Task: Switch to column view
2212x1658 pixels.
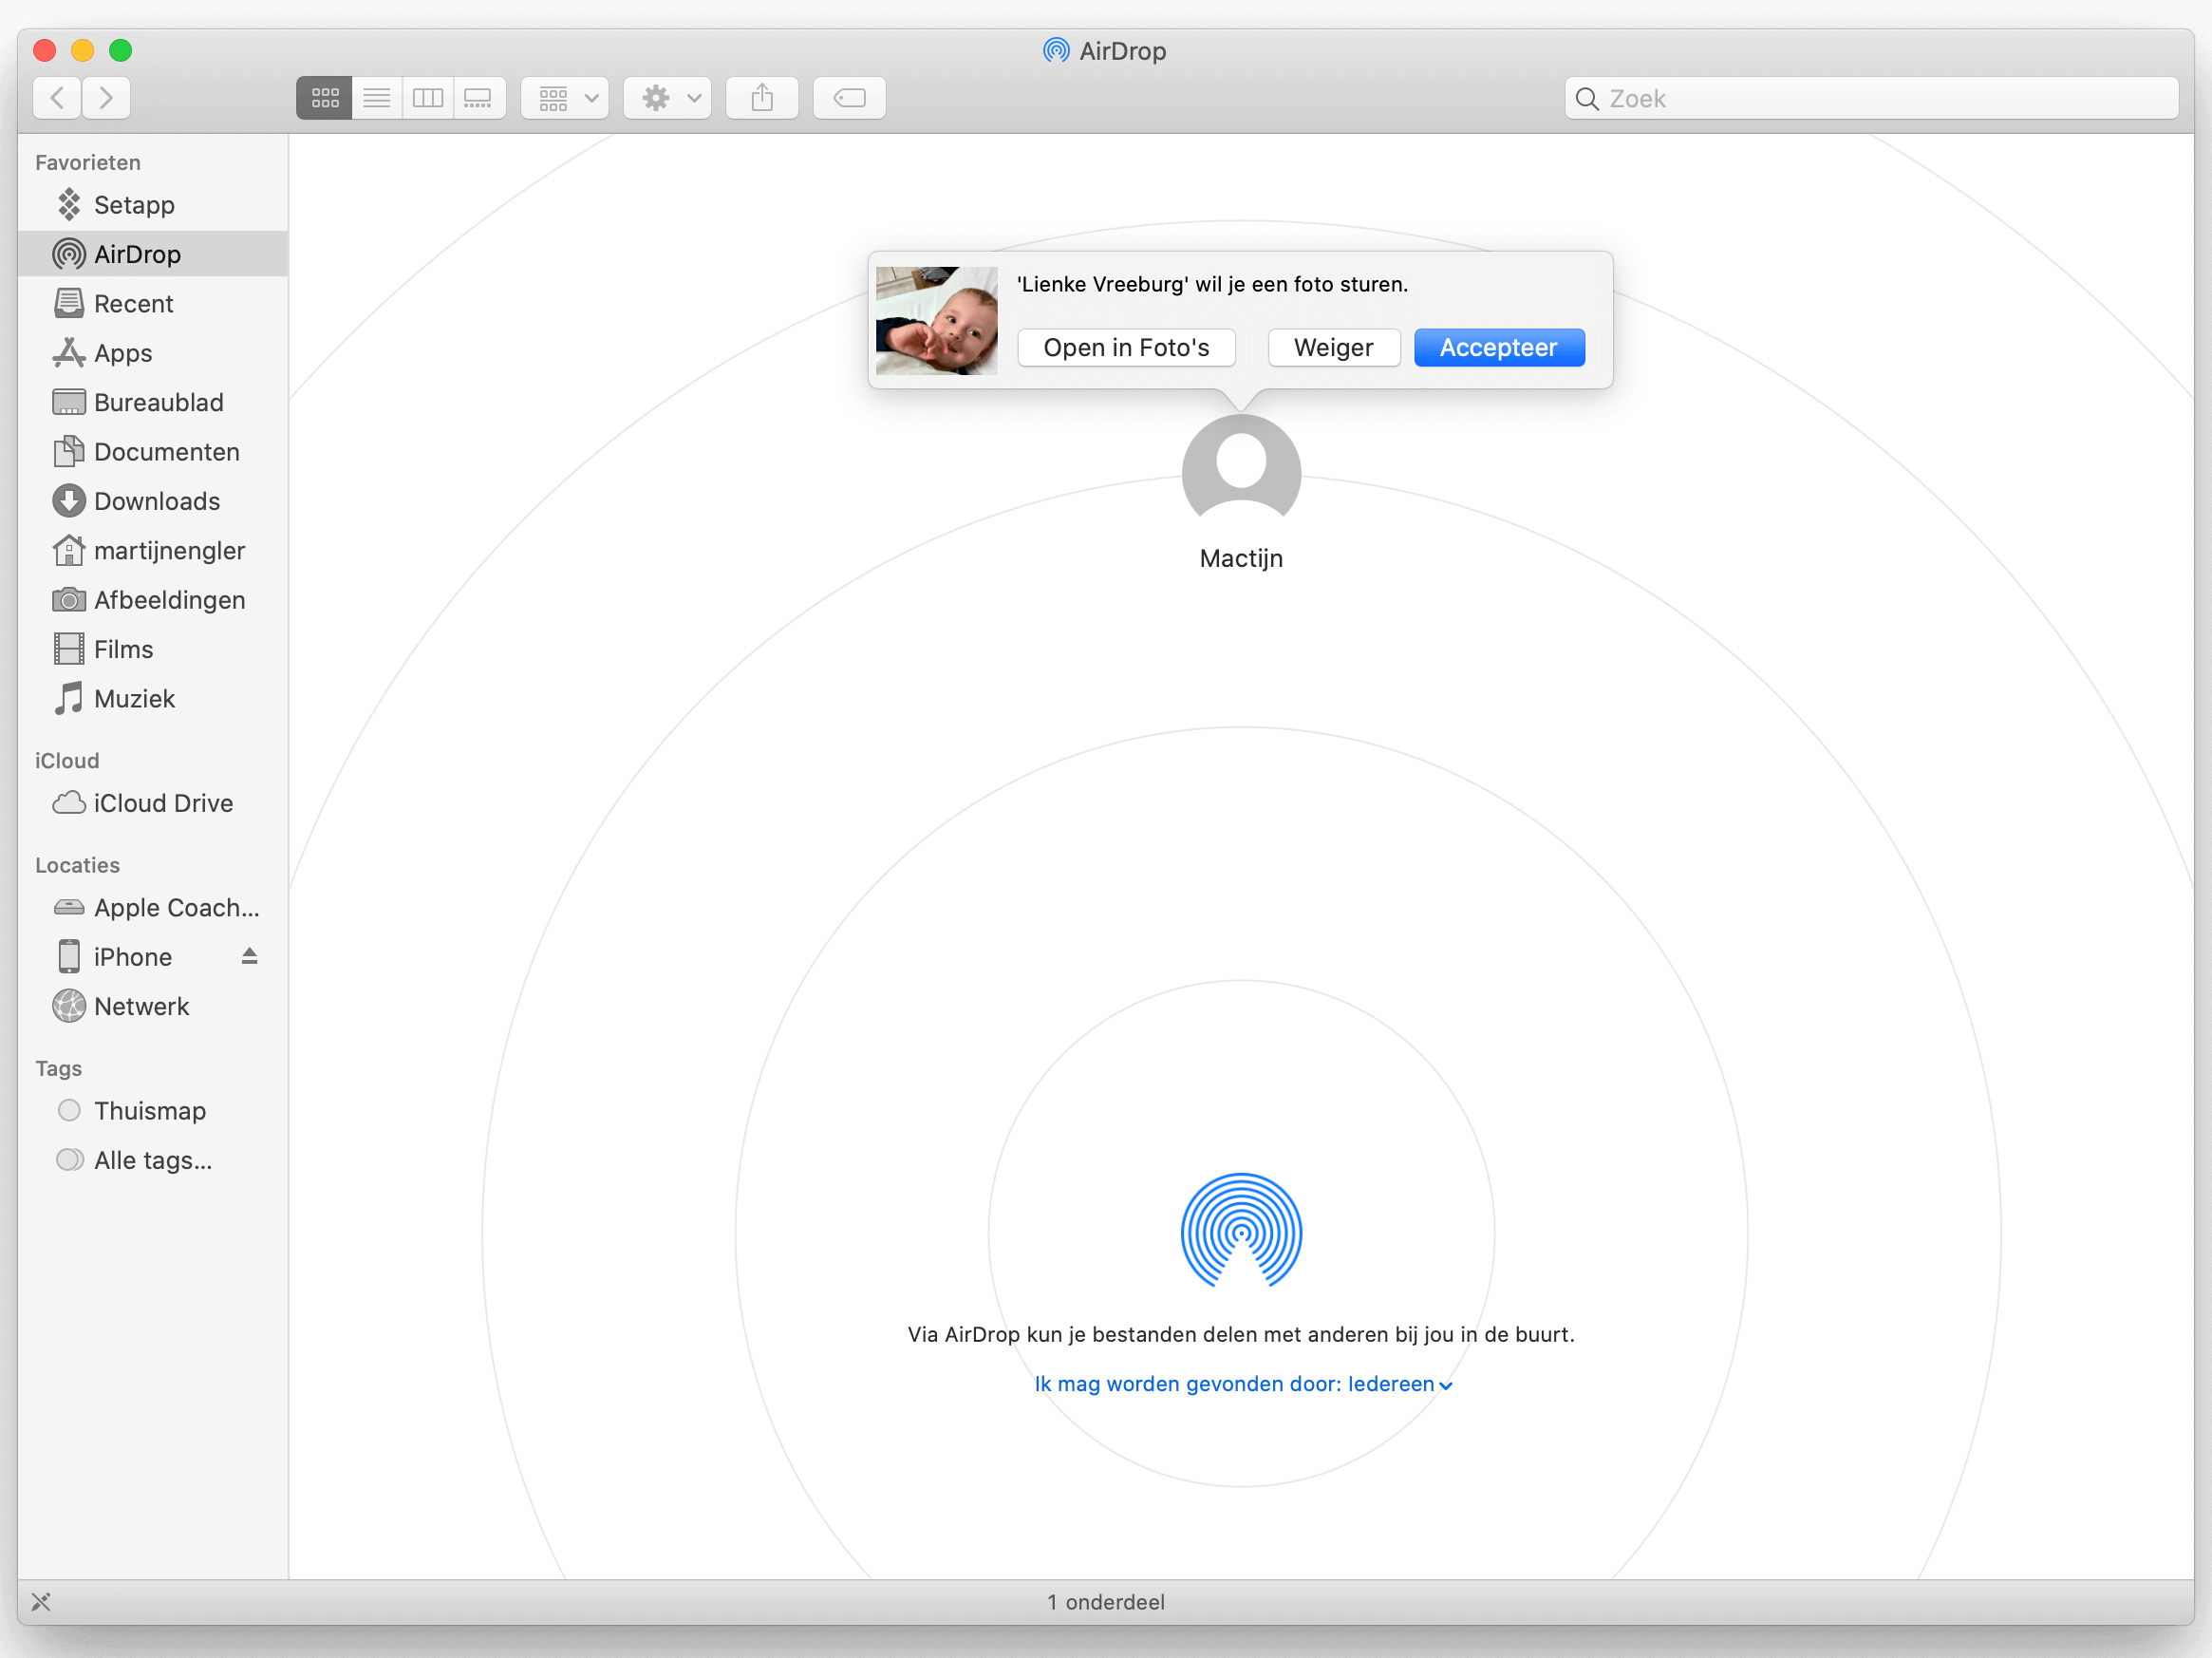Action: click(x=428, y=98)
